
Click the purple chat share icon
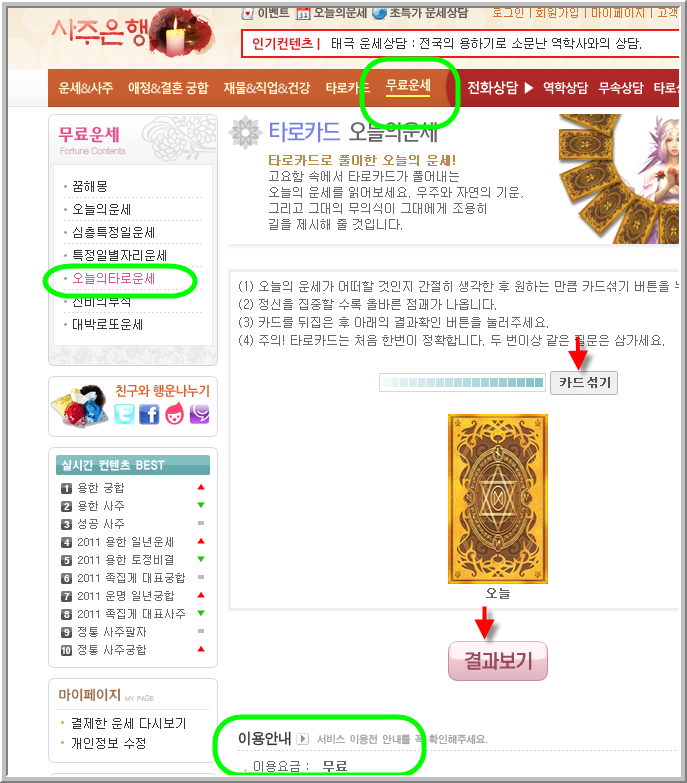point(199,414)
